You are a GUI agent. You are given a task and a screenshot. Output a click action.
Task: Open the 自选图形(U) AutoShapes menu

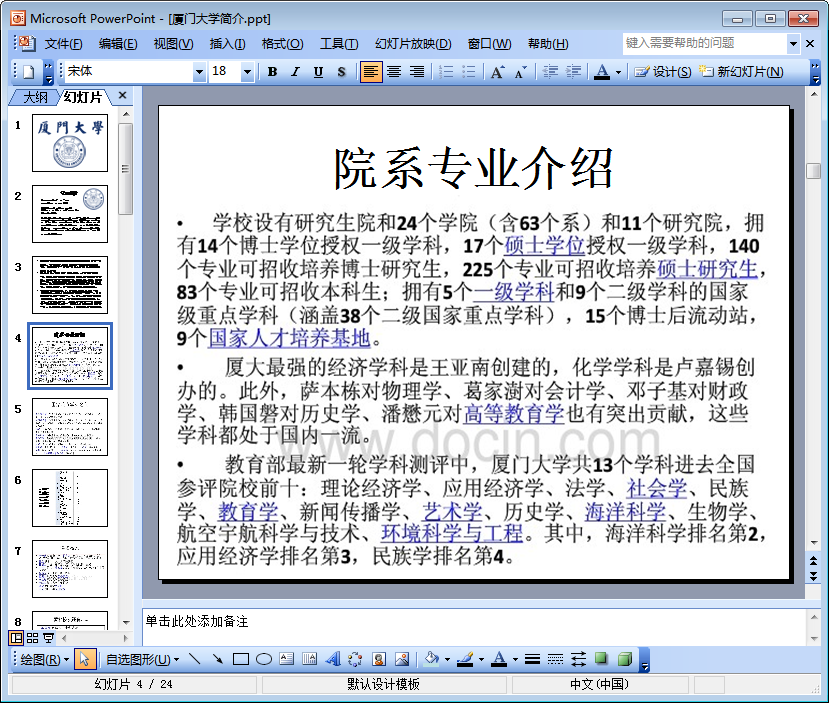tap(142, 660)
